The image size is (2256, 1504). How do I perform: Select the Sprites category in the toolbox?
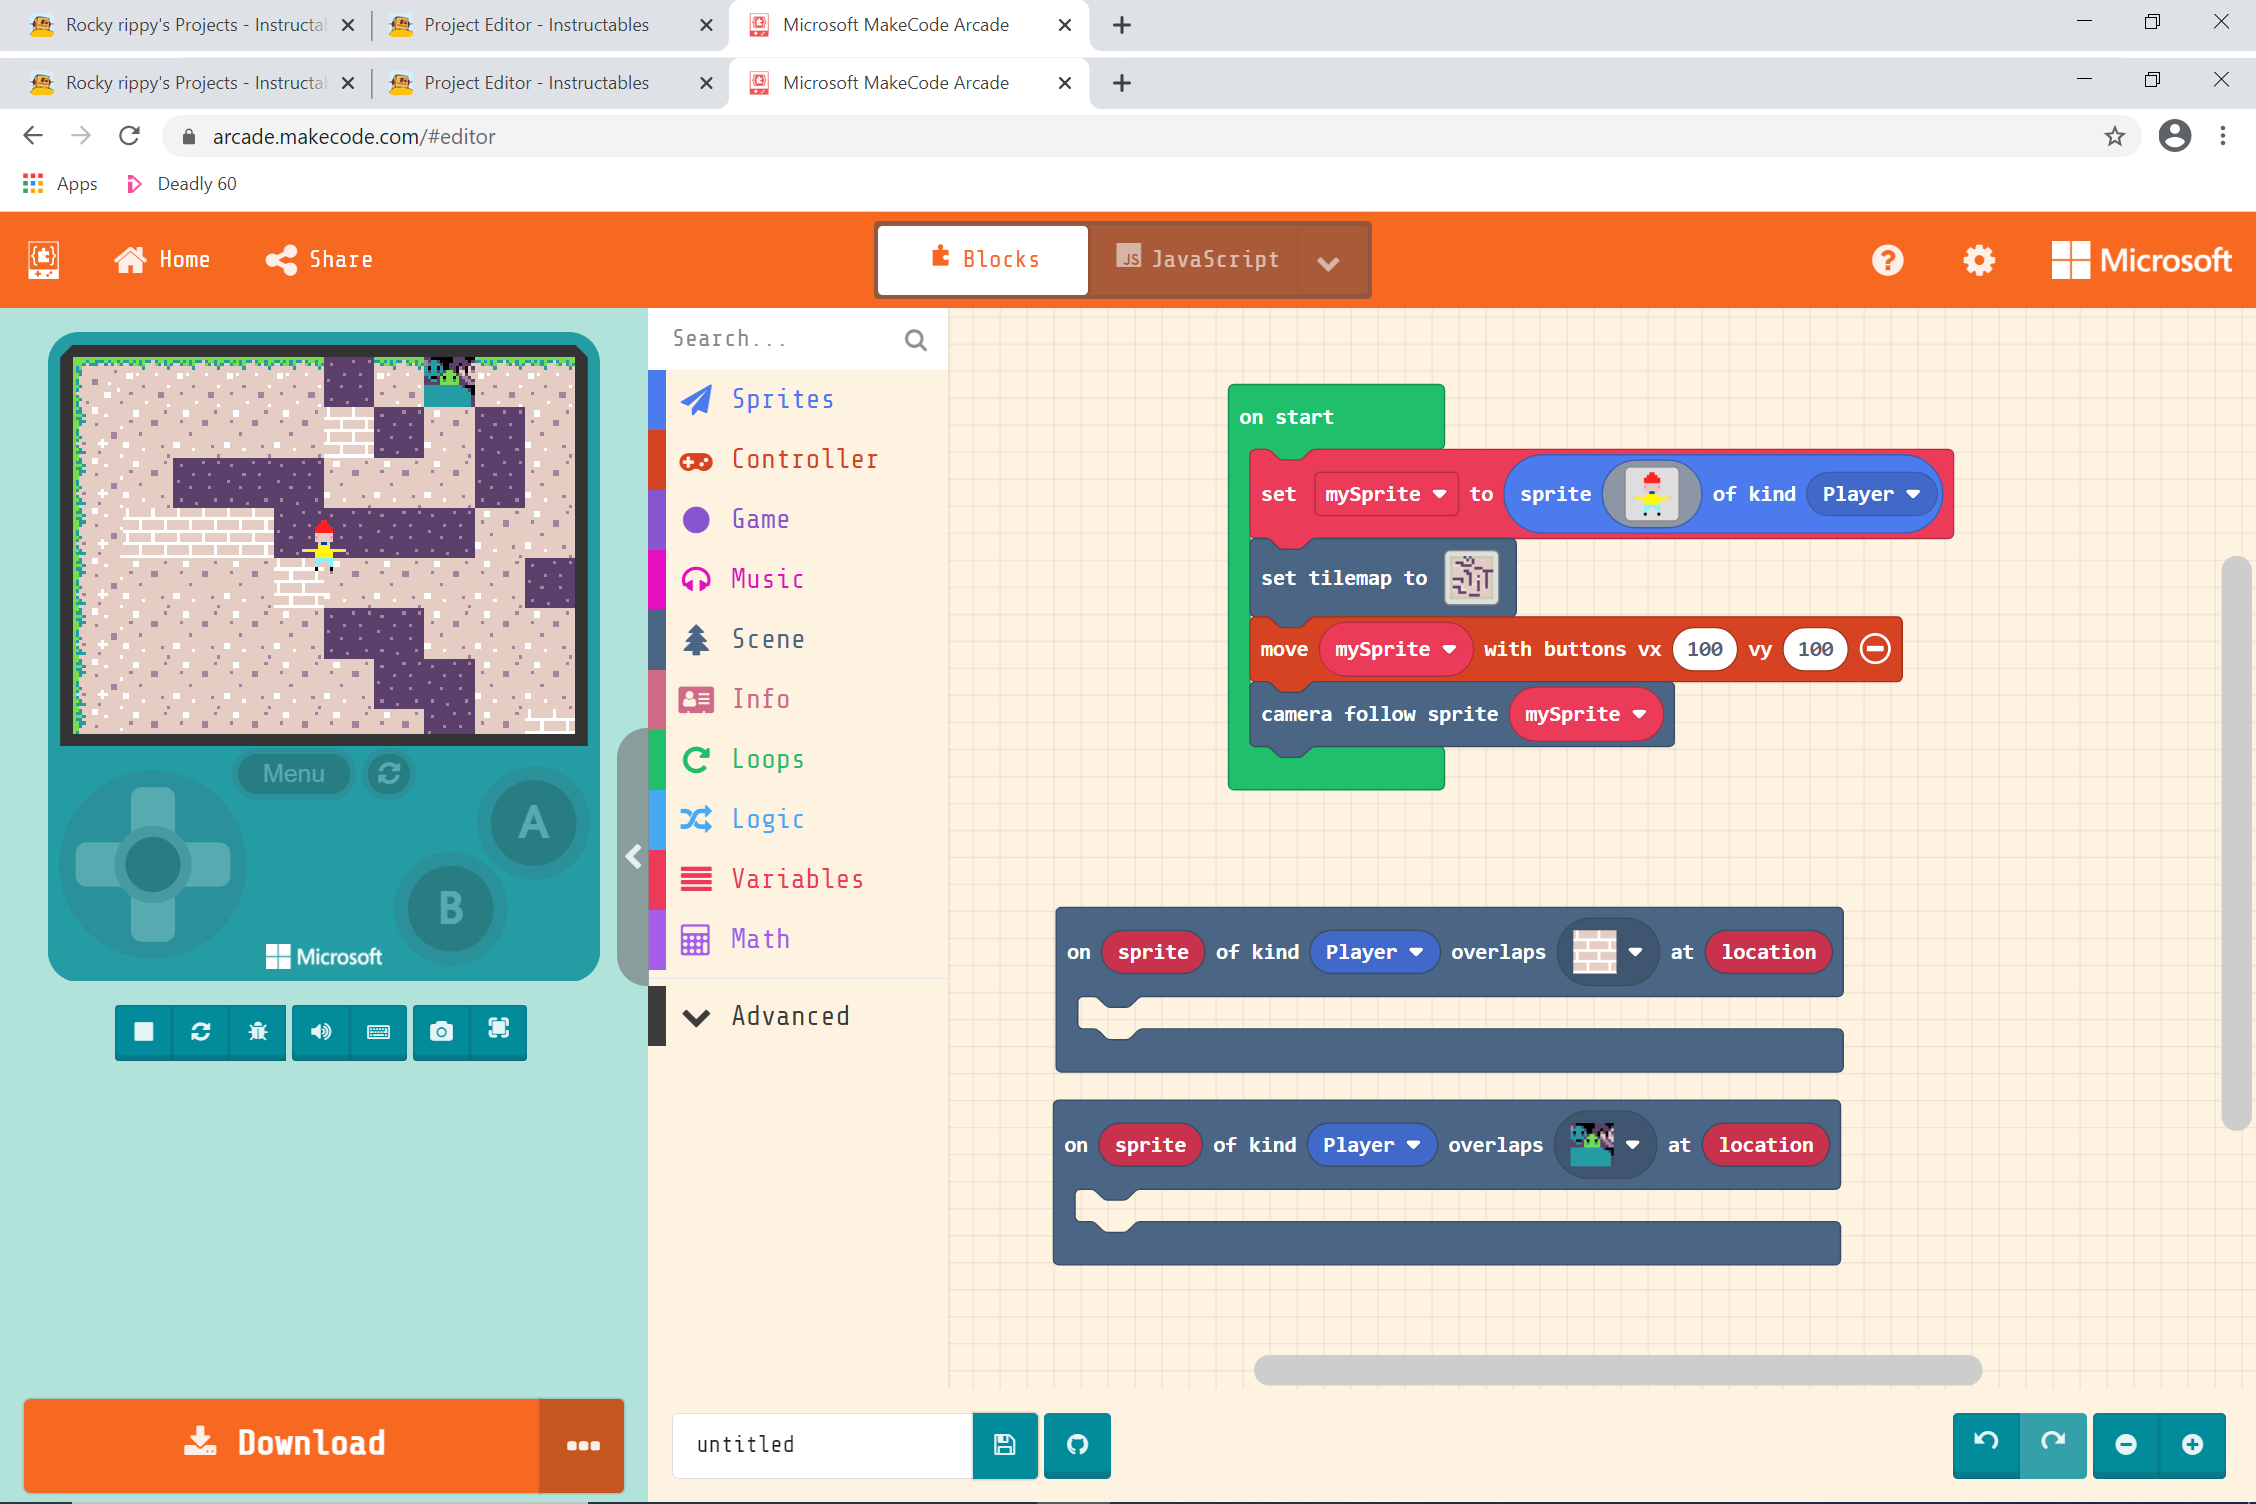[x=783, y=399]
